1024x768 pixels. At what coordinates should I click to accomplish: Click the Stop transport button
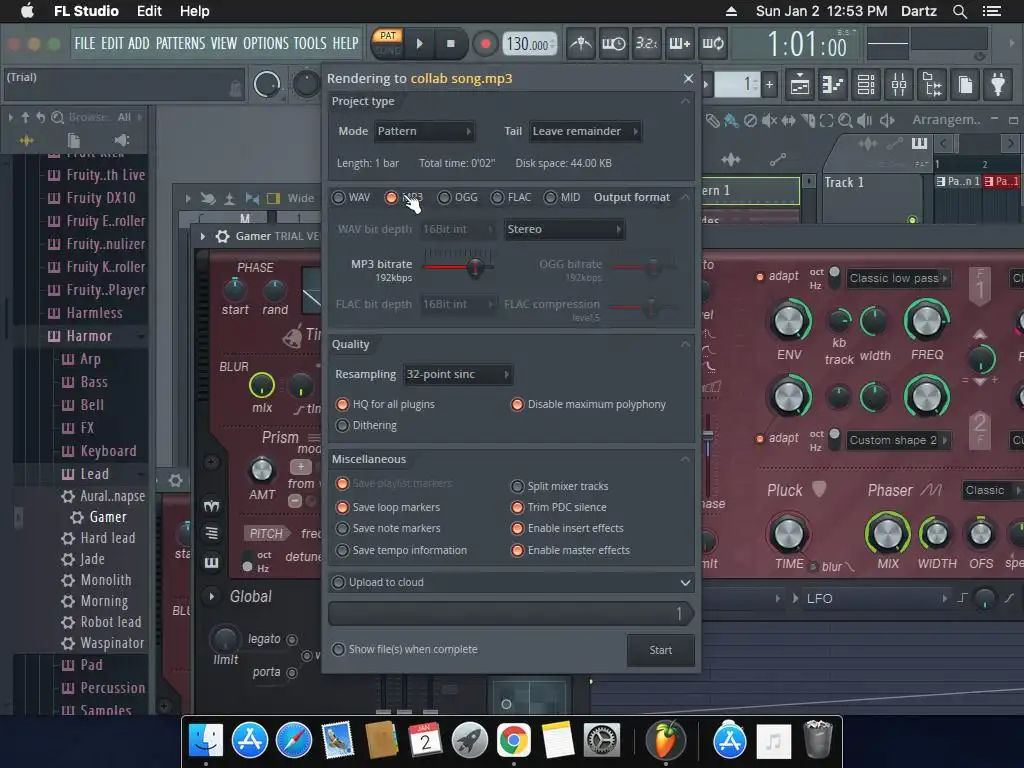(451, 44)
